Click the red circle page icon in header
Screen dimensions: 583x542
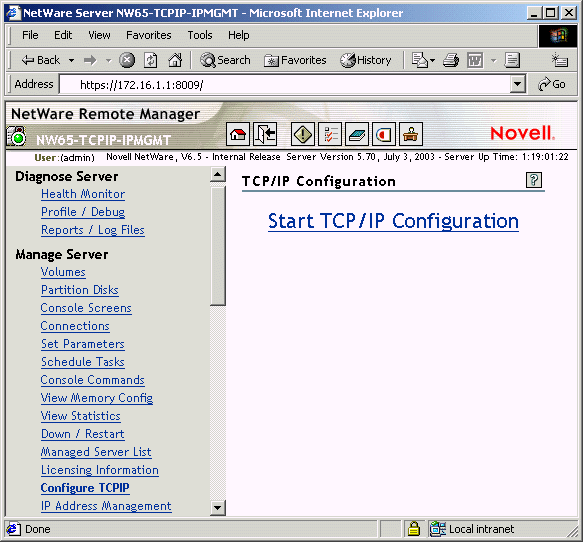pos(384,134)
